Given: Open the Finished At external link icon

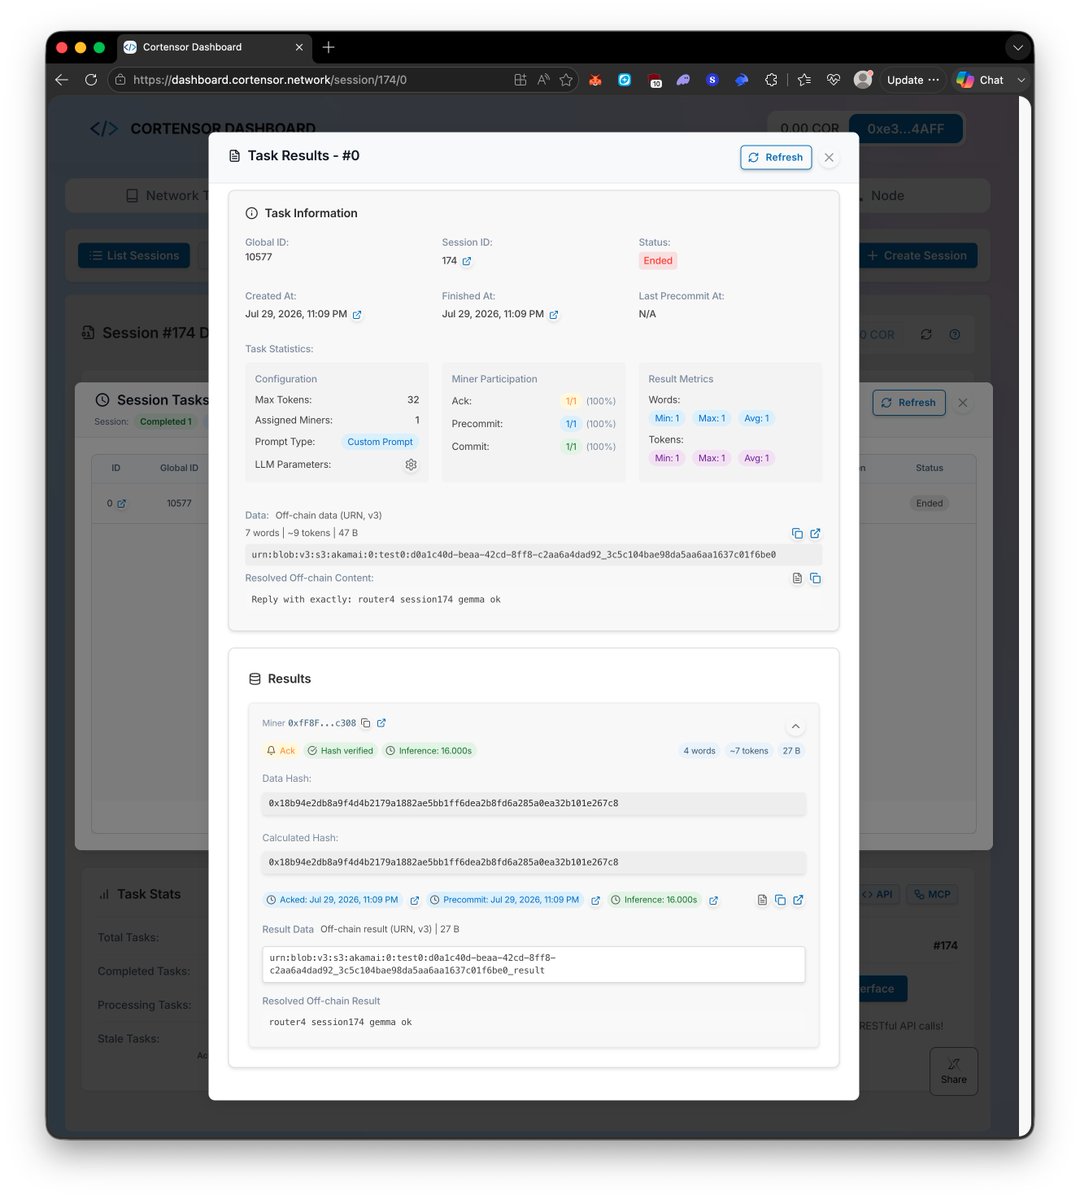Looking at the screenshot, I should point(554,315).
